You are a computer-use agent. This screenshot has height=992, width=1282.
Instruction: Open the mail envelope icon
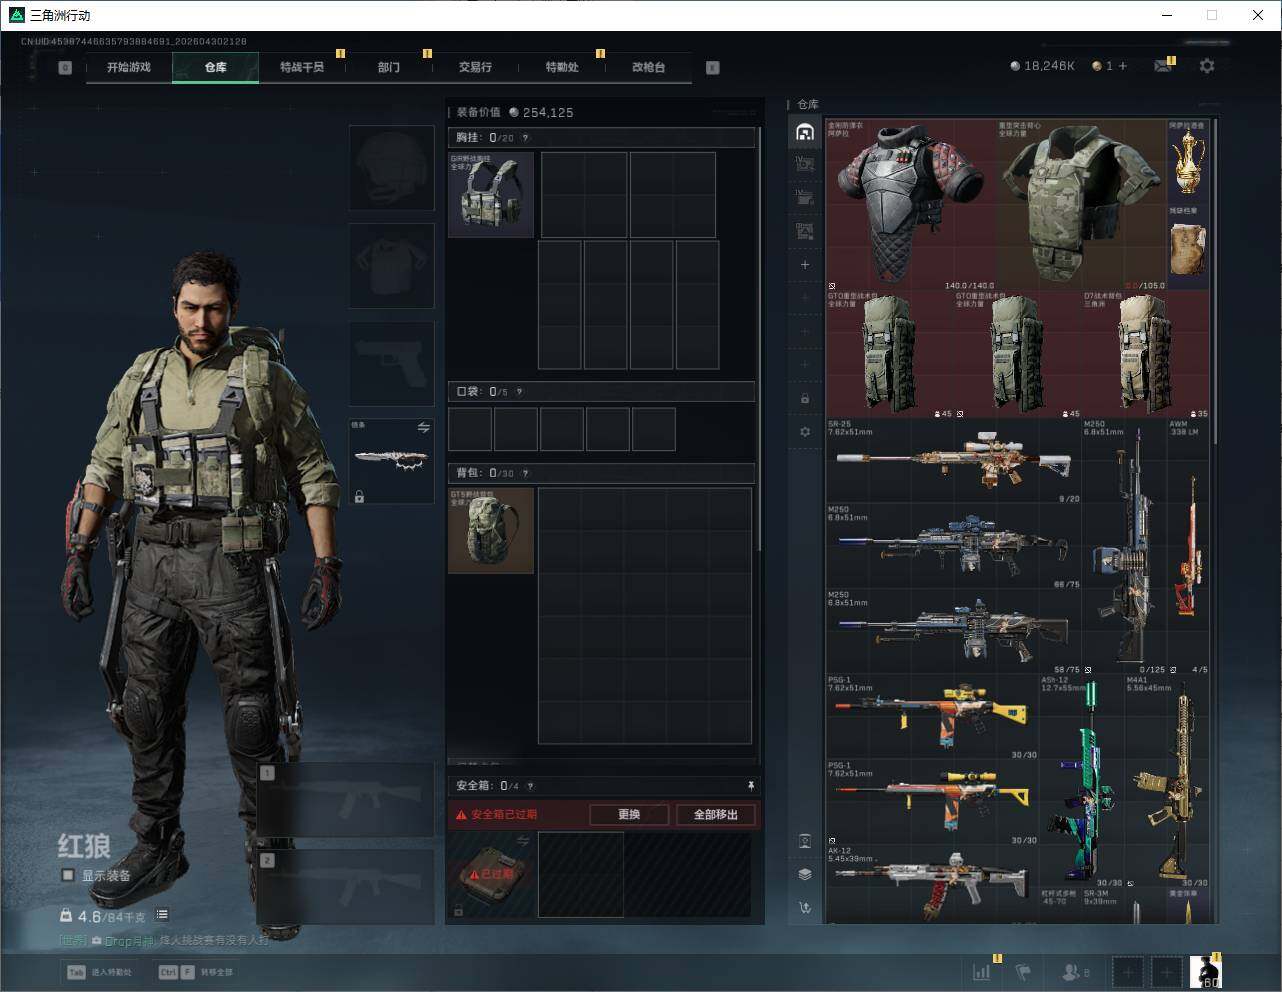click(1163, 66)
